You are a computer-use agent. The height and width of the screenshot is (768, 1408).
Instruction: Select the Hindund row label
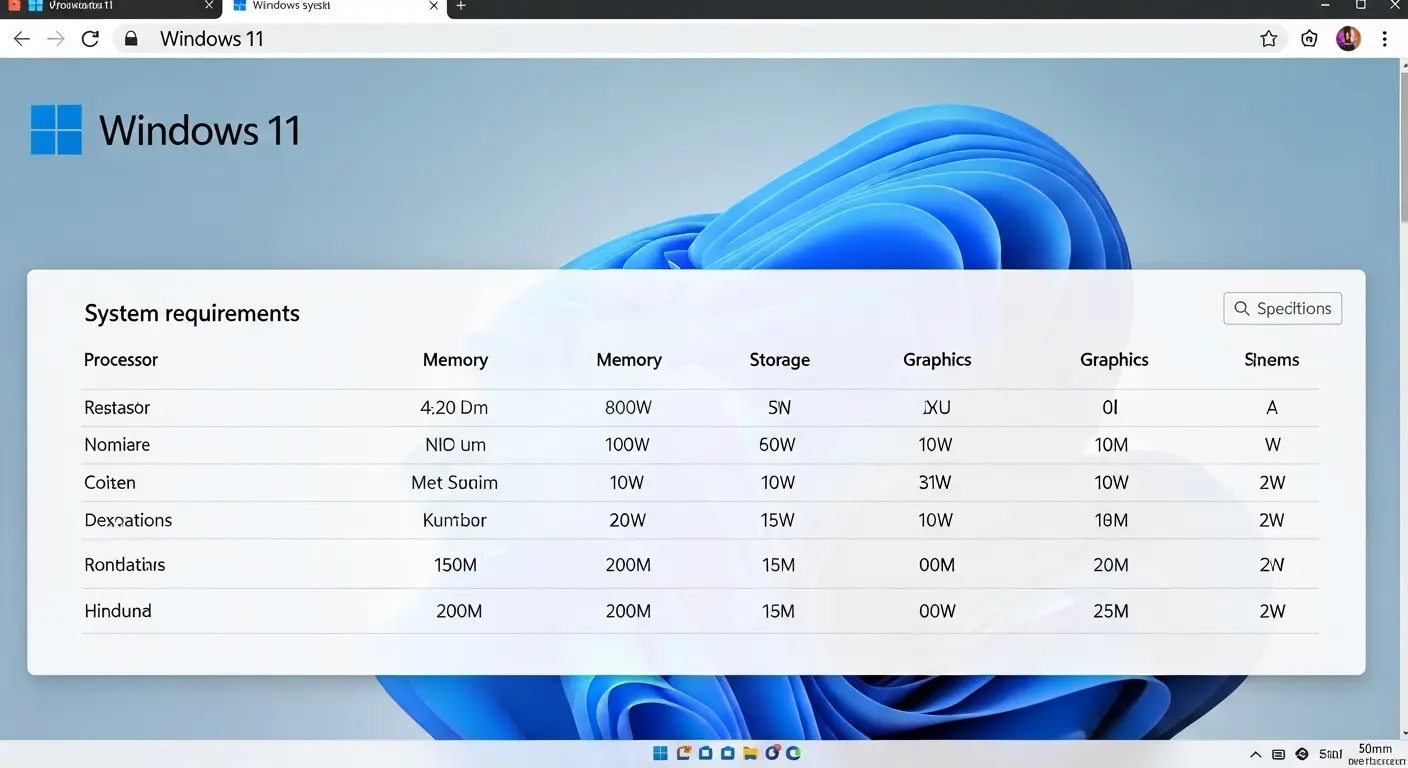pyautogui.click(x=118, y=611)
